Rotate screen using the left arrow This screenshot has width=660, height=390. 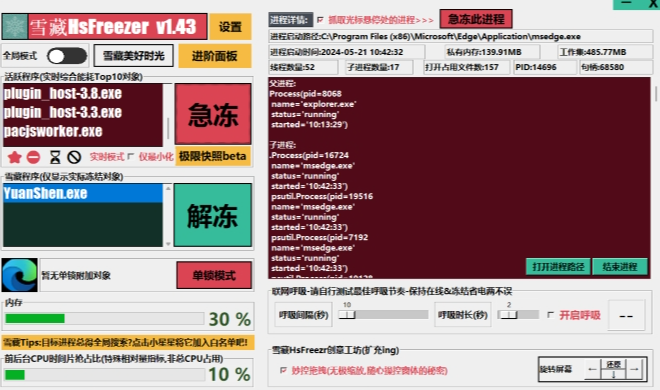coord(592,369)
